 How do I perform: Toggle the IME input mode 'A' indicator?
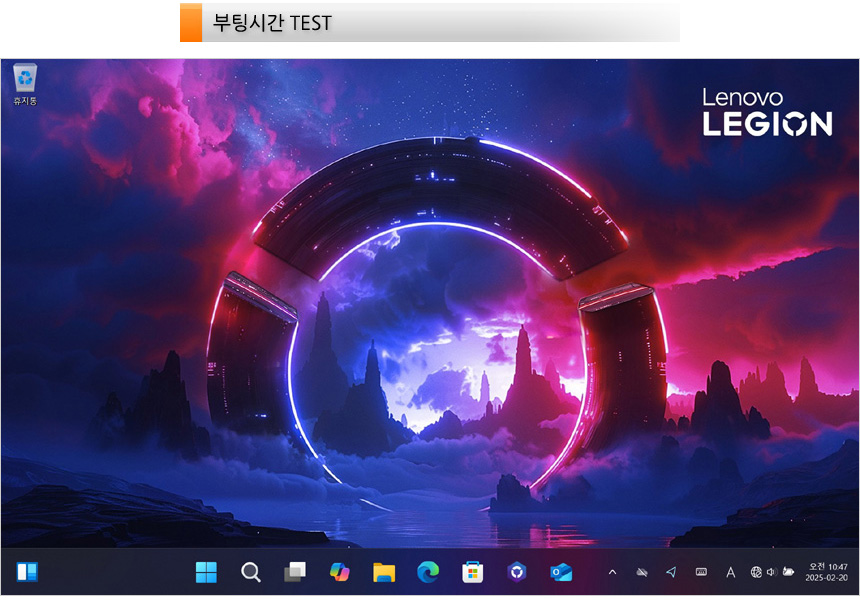click(730, 572)
